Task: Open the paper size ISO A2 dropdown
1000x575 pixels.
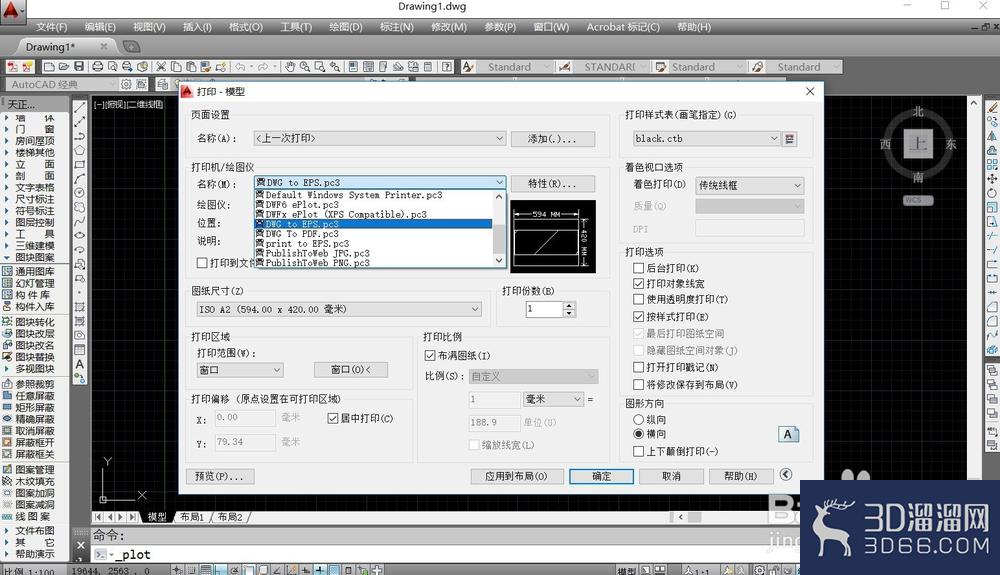Action: point(339,309)
